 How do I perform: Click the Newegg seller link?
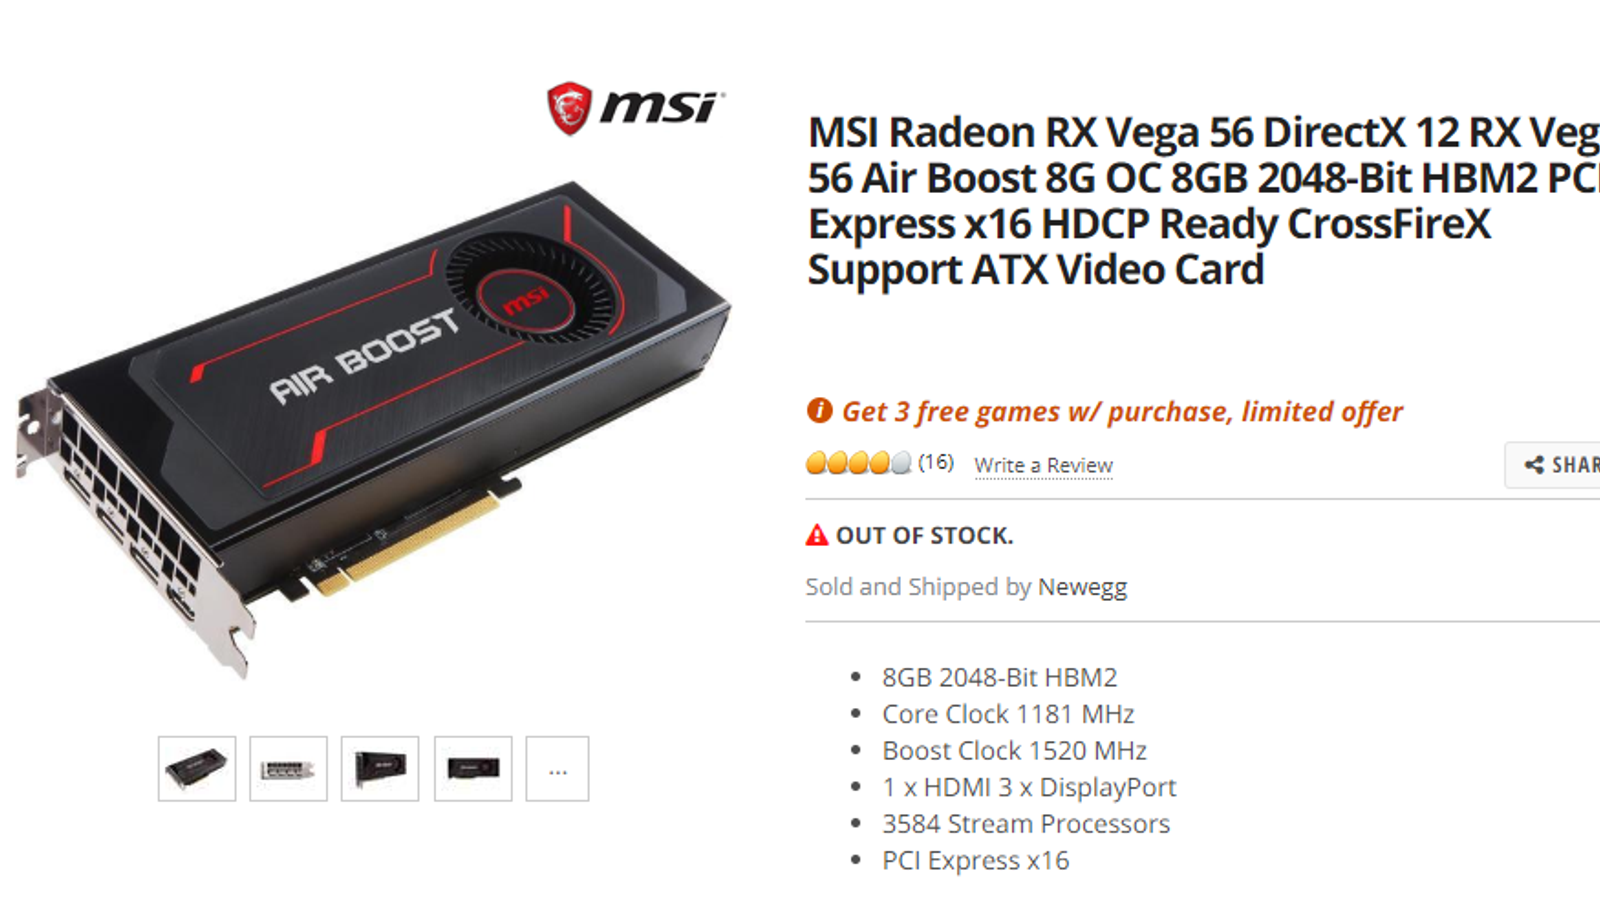click(x=1082, y=587)
